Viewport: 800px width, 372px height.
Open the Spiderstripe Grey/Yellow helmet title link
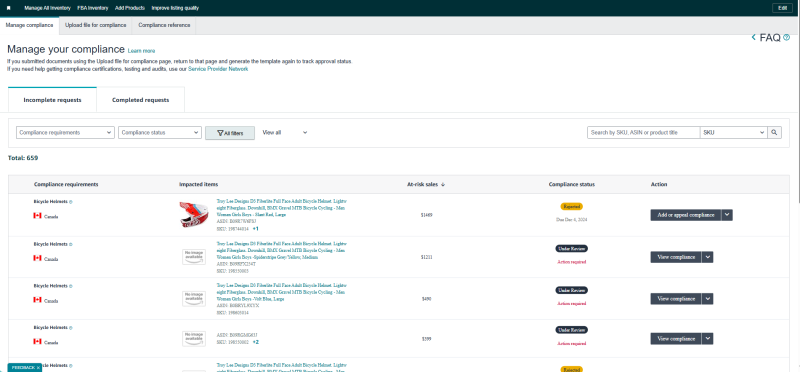[x=282, y=251]
